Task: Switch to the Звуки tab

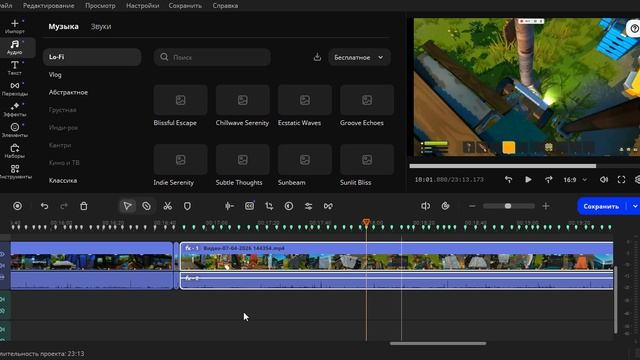Action: click(101, 27)
